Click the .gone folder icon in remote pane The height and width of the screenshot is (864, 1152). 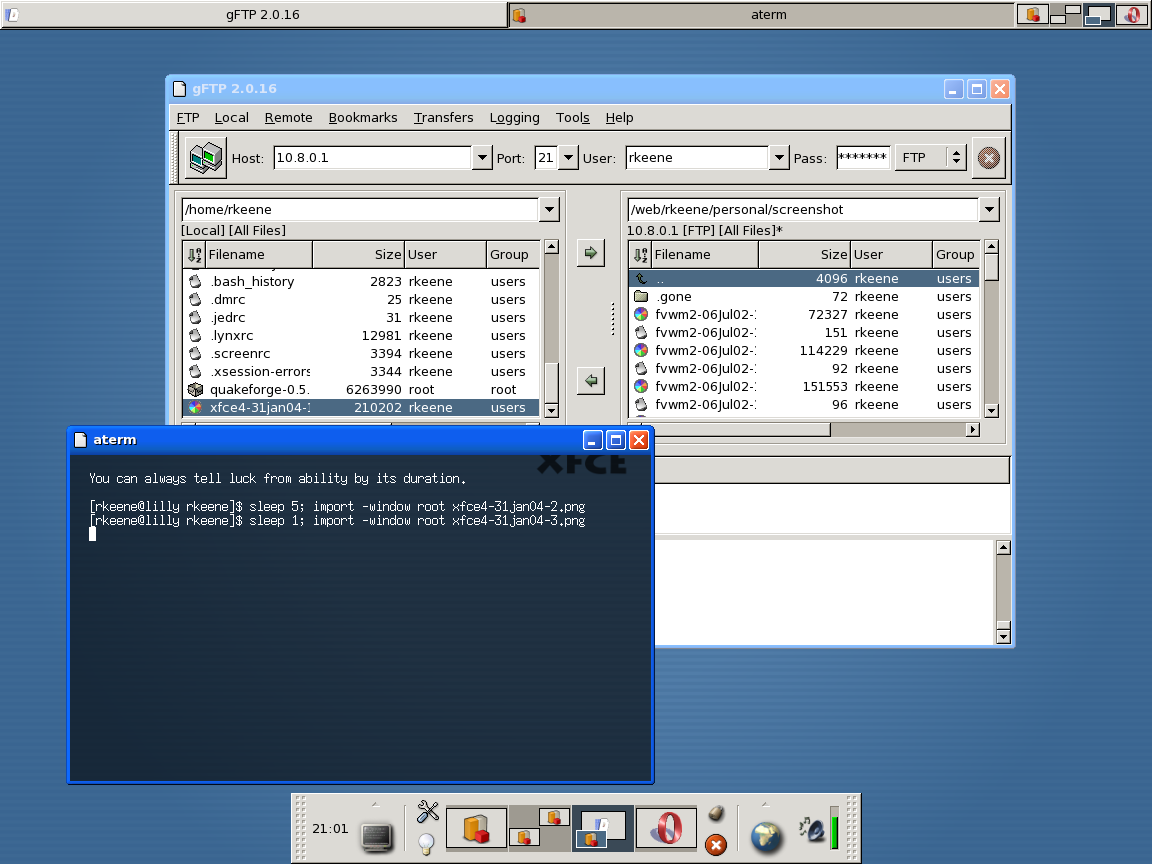641,296
